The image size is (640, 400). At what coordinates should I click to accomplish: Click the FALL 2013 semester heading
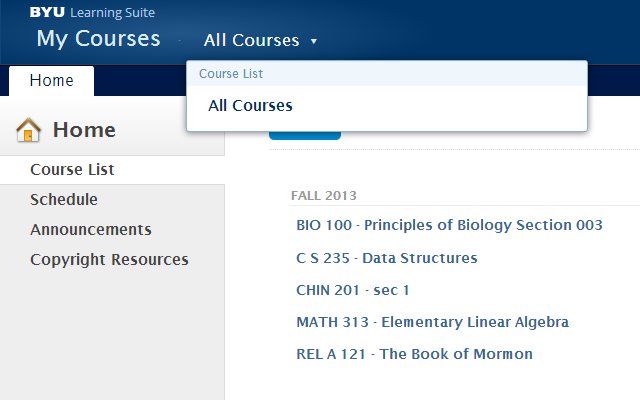pos(323,195)
